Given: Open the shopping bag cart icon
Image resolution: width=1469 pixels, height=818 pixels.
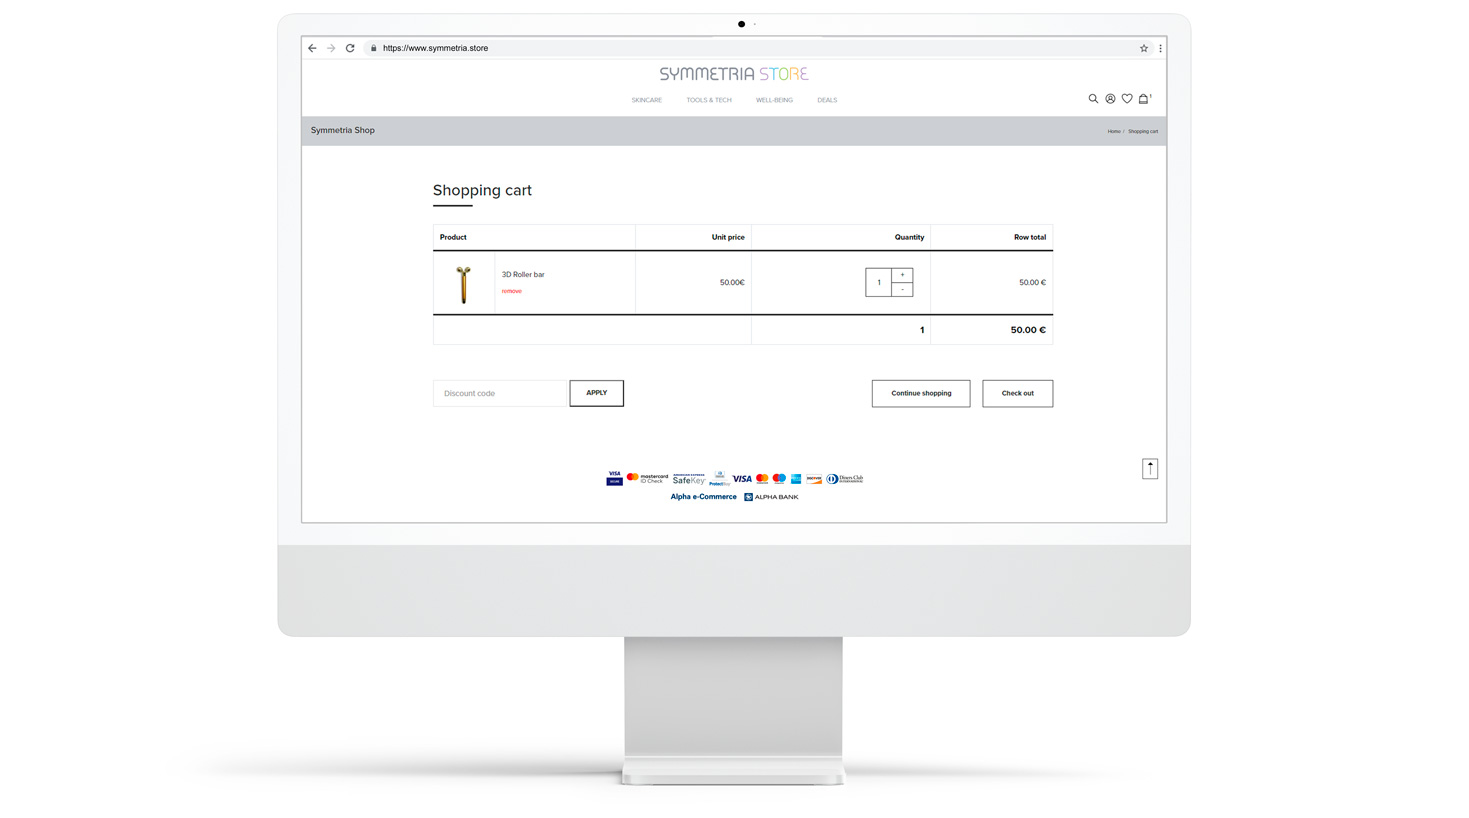Looking at the screenshot, I should [x=1144, y=99].
